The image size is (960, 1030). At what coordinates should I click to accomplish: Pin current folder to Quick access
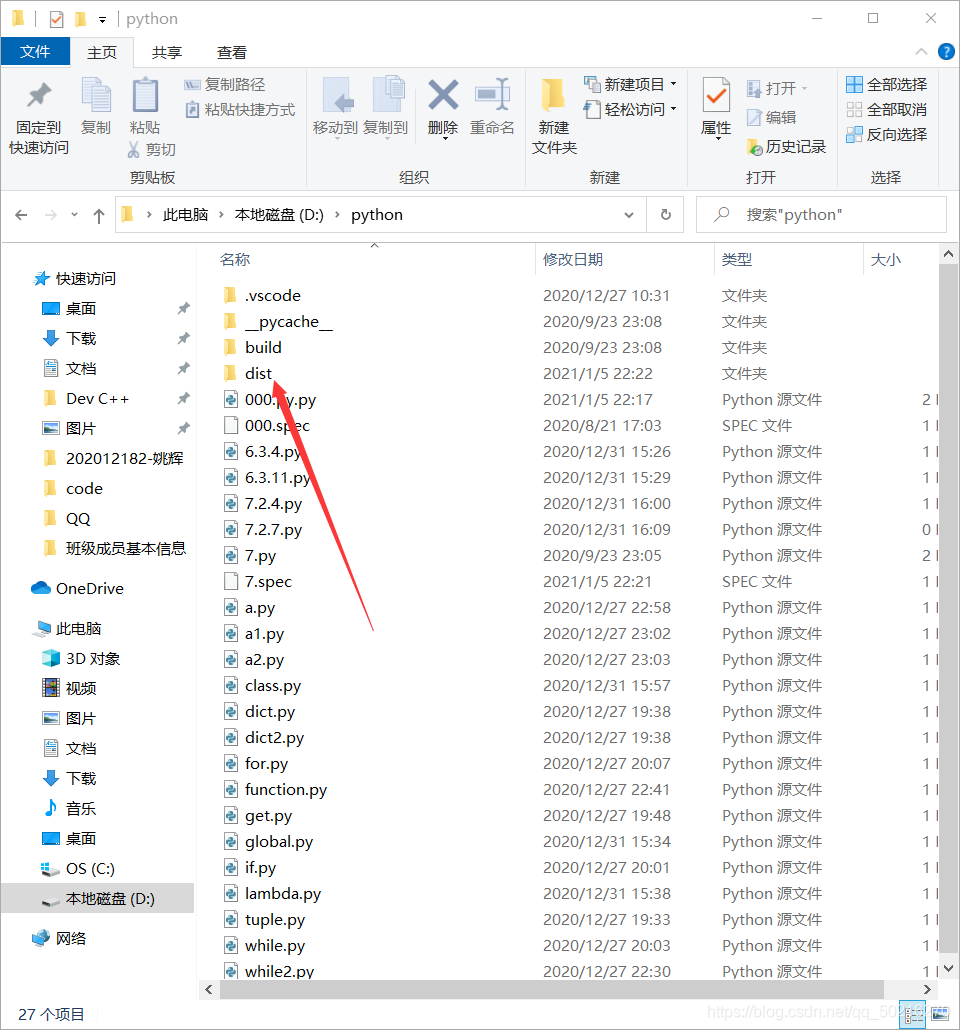pyautogui.click(x=37, y=110)
